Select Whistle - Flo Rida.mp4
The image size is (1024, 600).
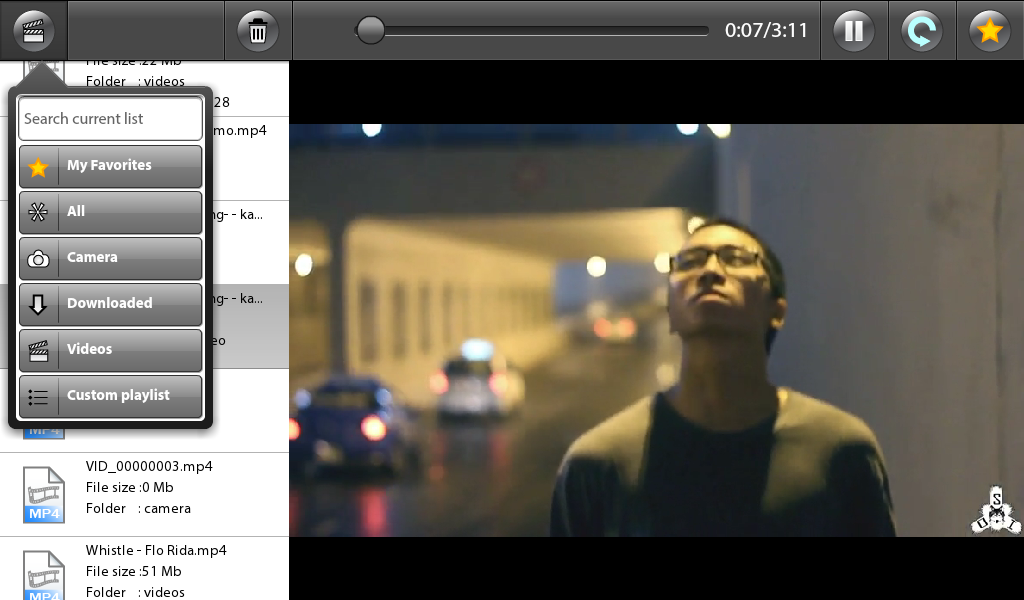point(144,569)
